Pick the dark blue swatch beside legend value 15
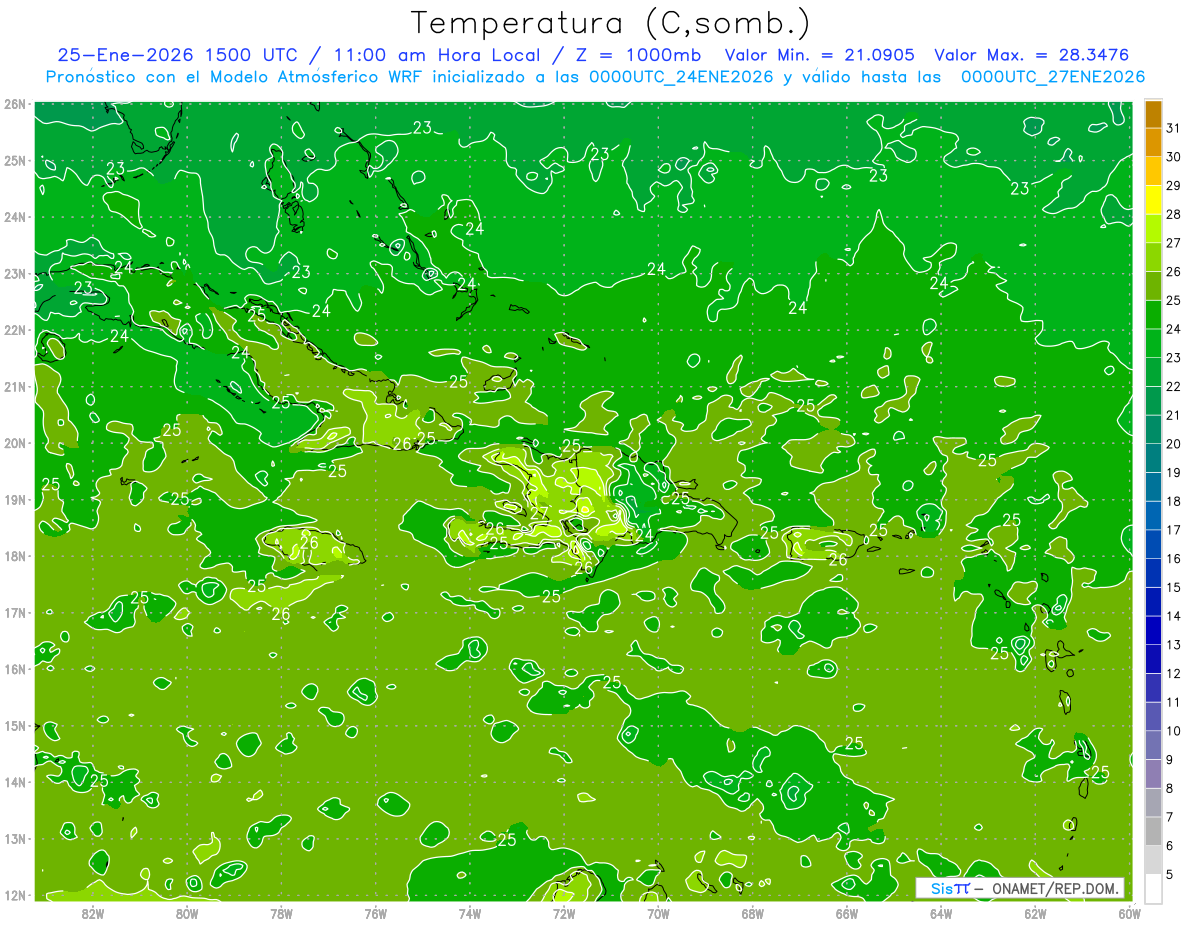The image size is (1200, 927). [1153, 586]
